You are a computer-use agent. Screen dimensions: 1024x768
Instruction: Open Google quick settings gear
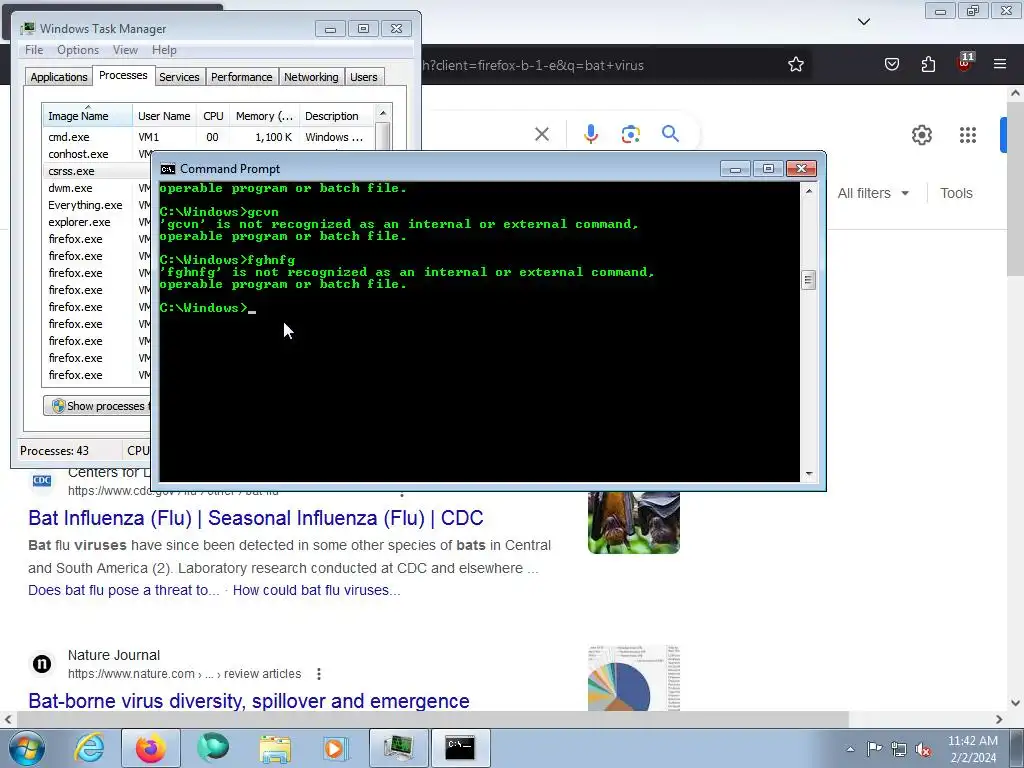[921, 135]
